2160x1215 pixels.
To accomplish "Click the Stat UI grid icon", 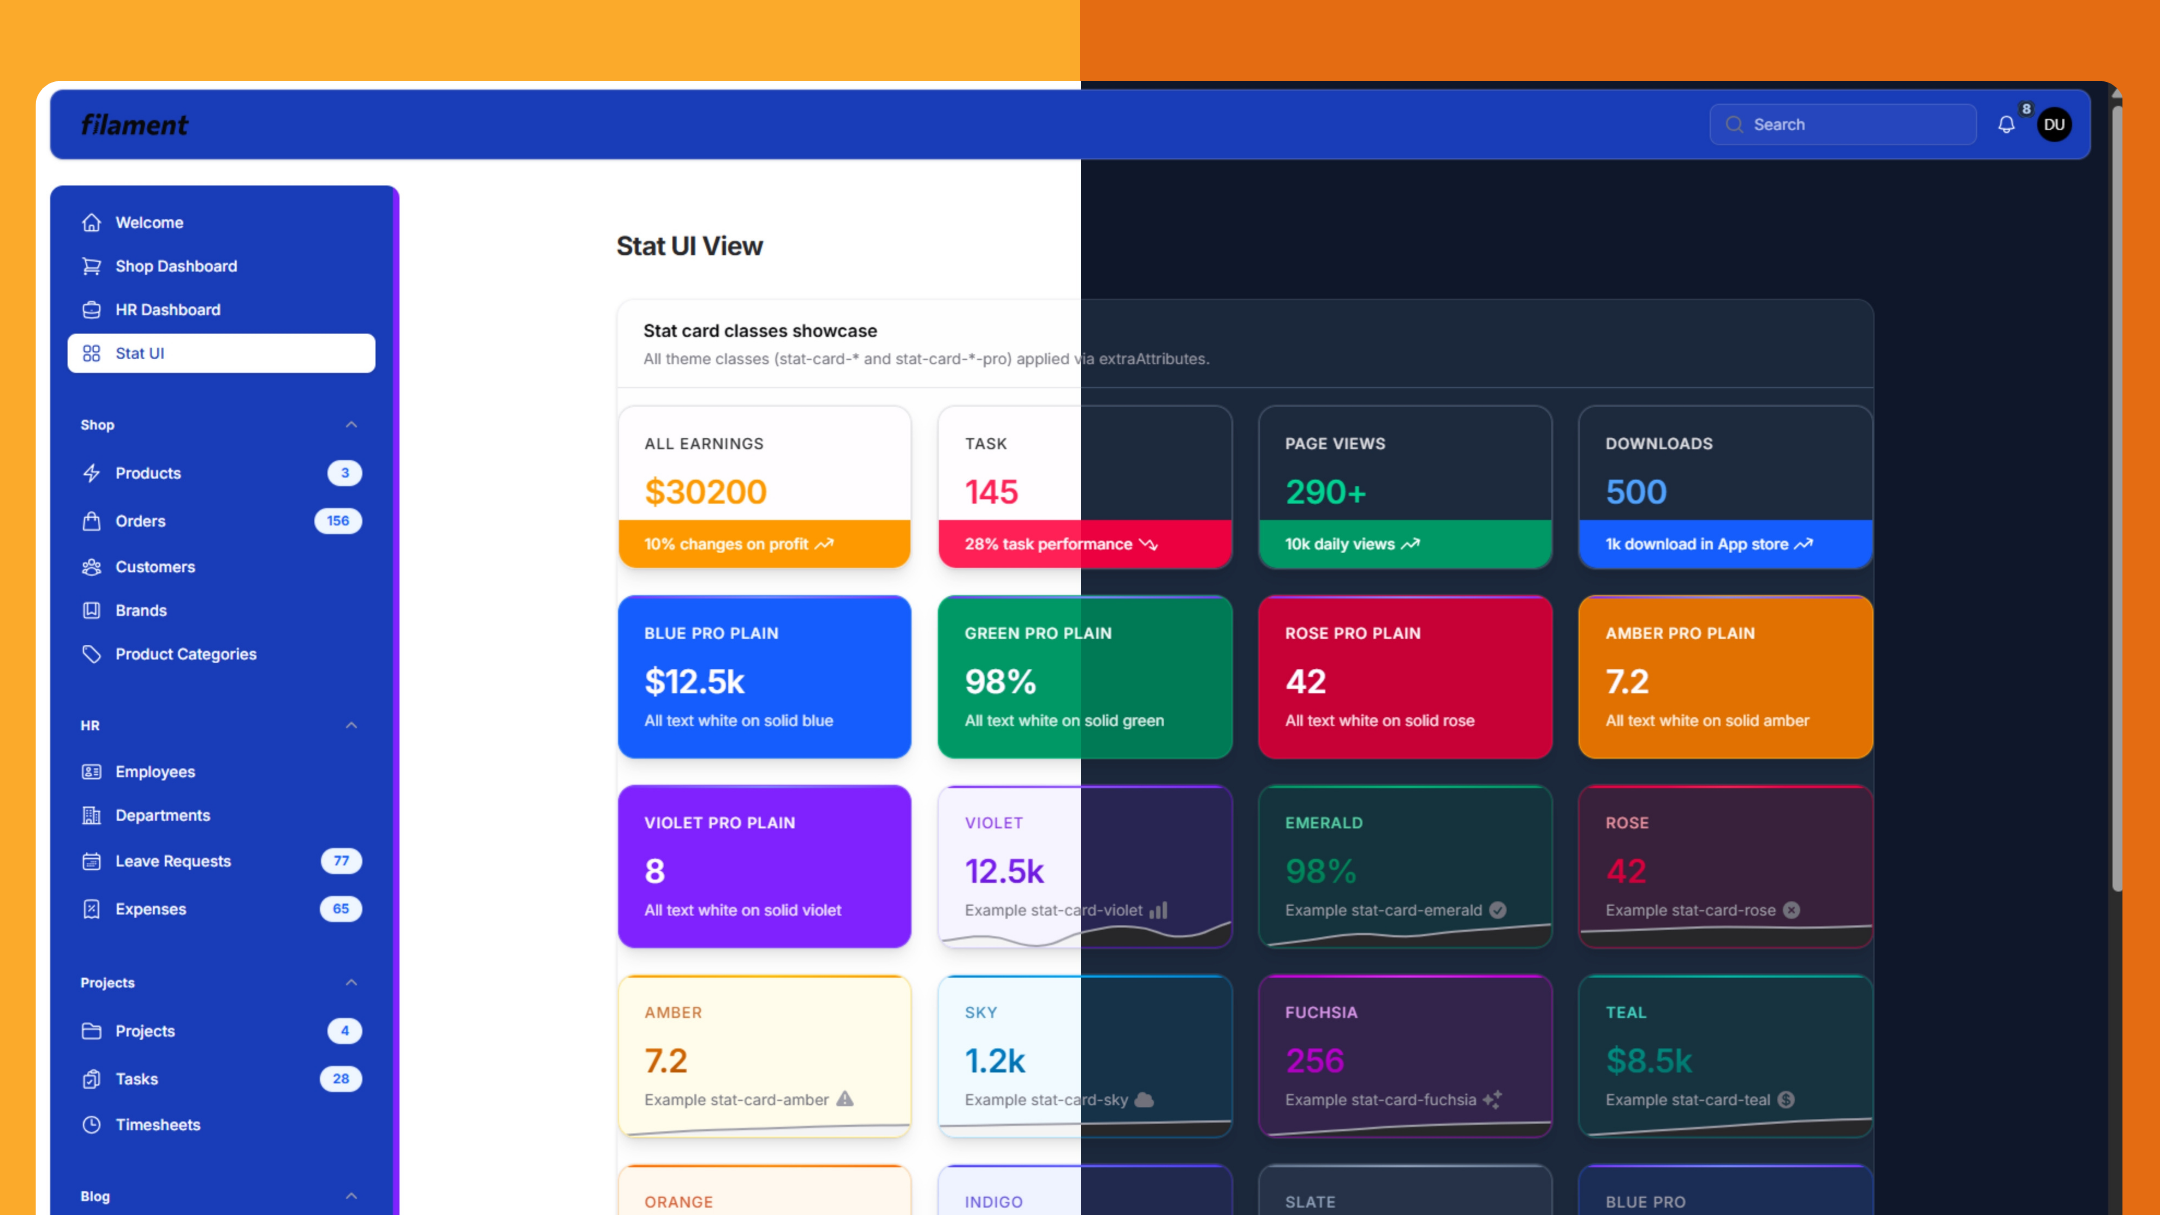I will pyautogui.click(x=91, y=353).
